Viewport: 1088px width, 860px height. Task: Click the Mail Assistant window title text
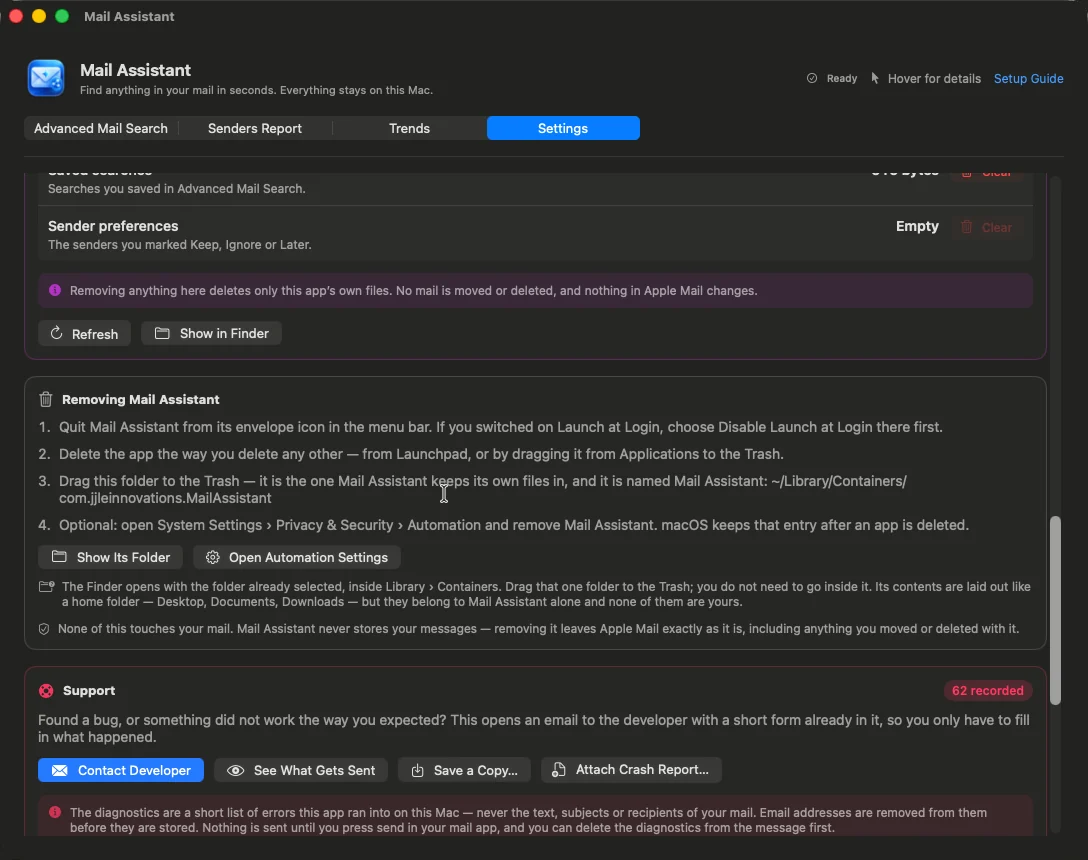coord(129,16)
